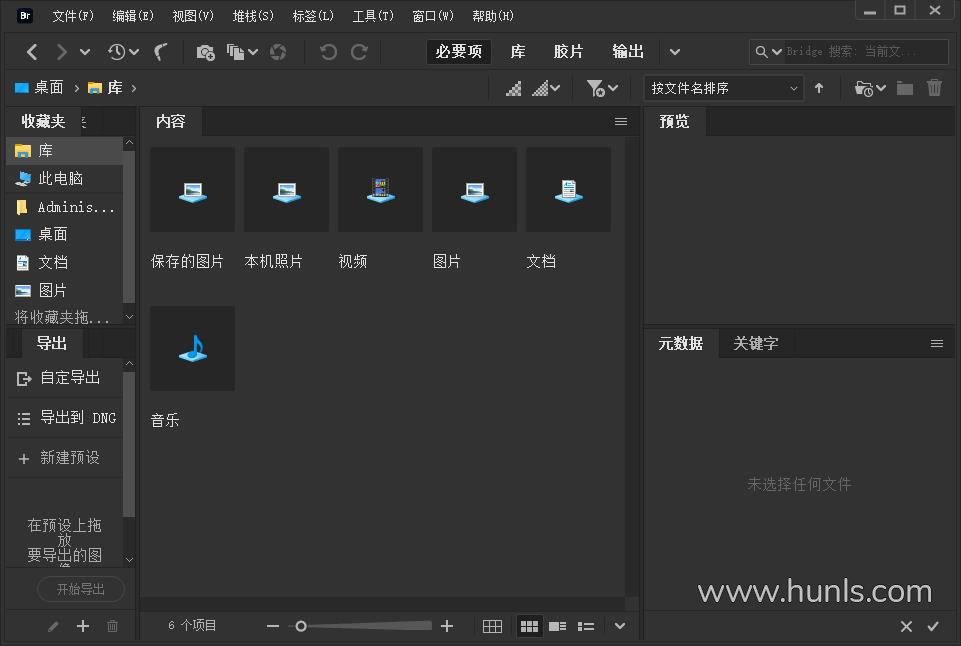Select the 音乐 folder thumbnail
The height and width of the screenshot is (646, 961).
coord(192,349)
